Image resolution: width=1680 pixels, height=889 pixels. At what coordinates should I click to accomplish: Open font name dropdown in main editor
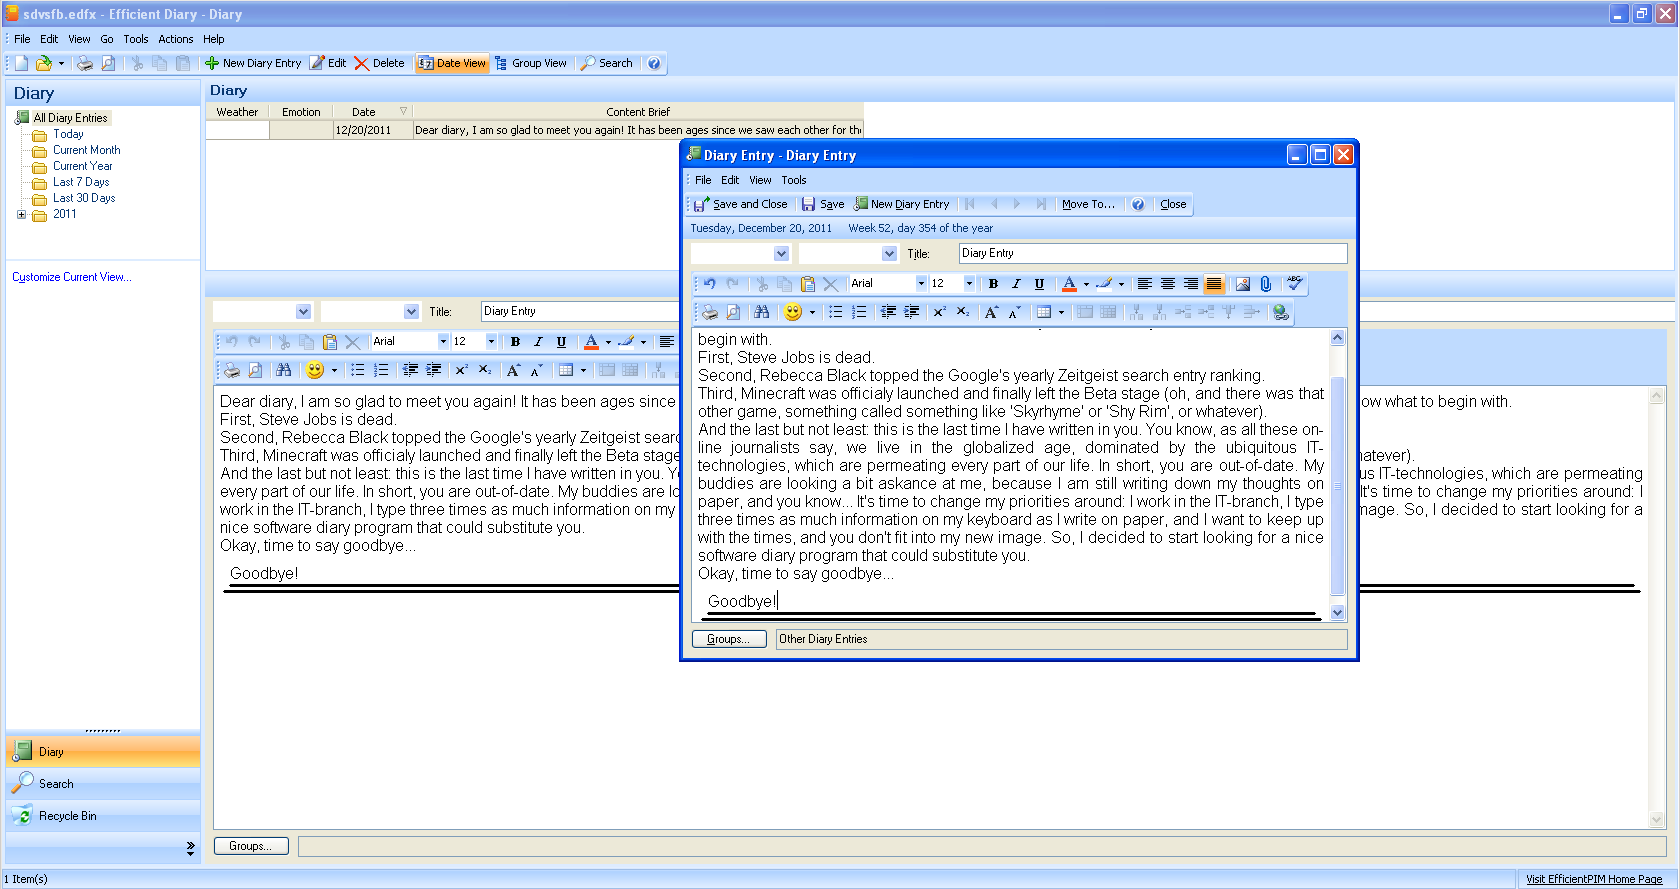pos(443,342)
